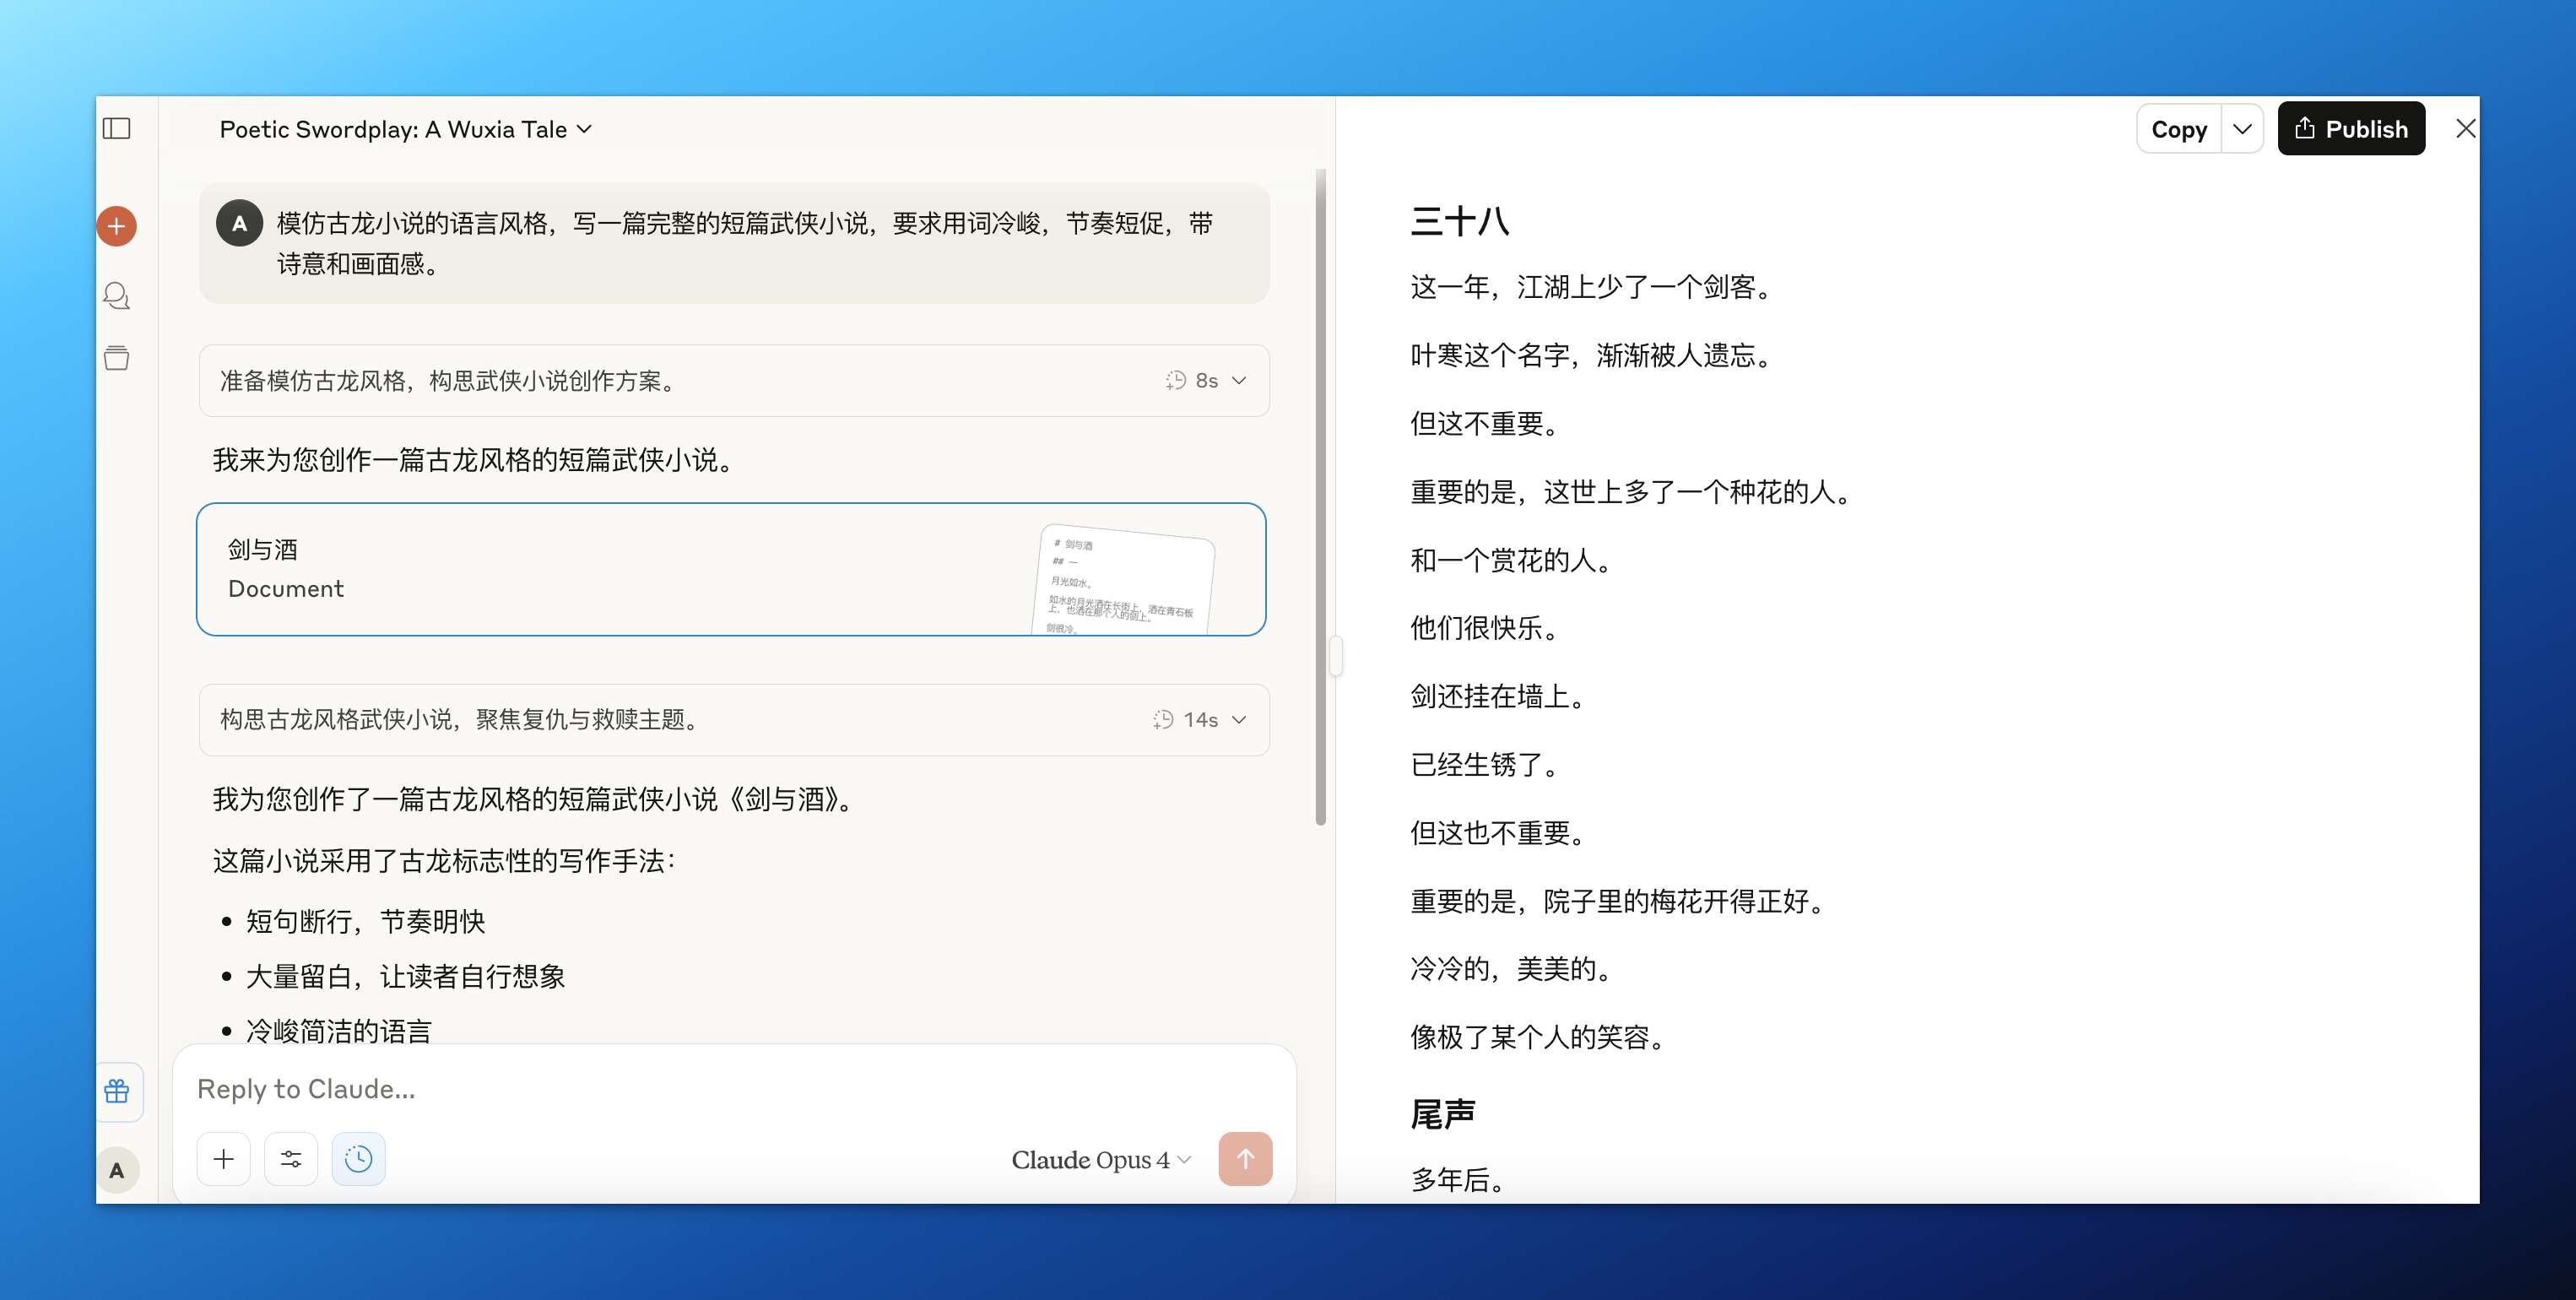The height and width of the screenshot is (1300, 2576).
Task: Open Claude Opus 4 model selector
Action: coord(1100,1160)
